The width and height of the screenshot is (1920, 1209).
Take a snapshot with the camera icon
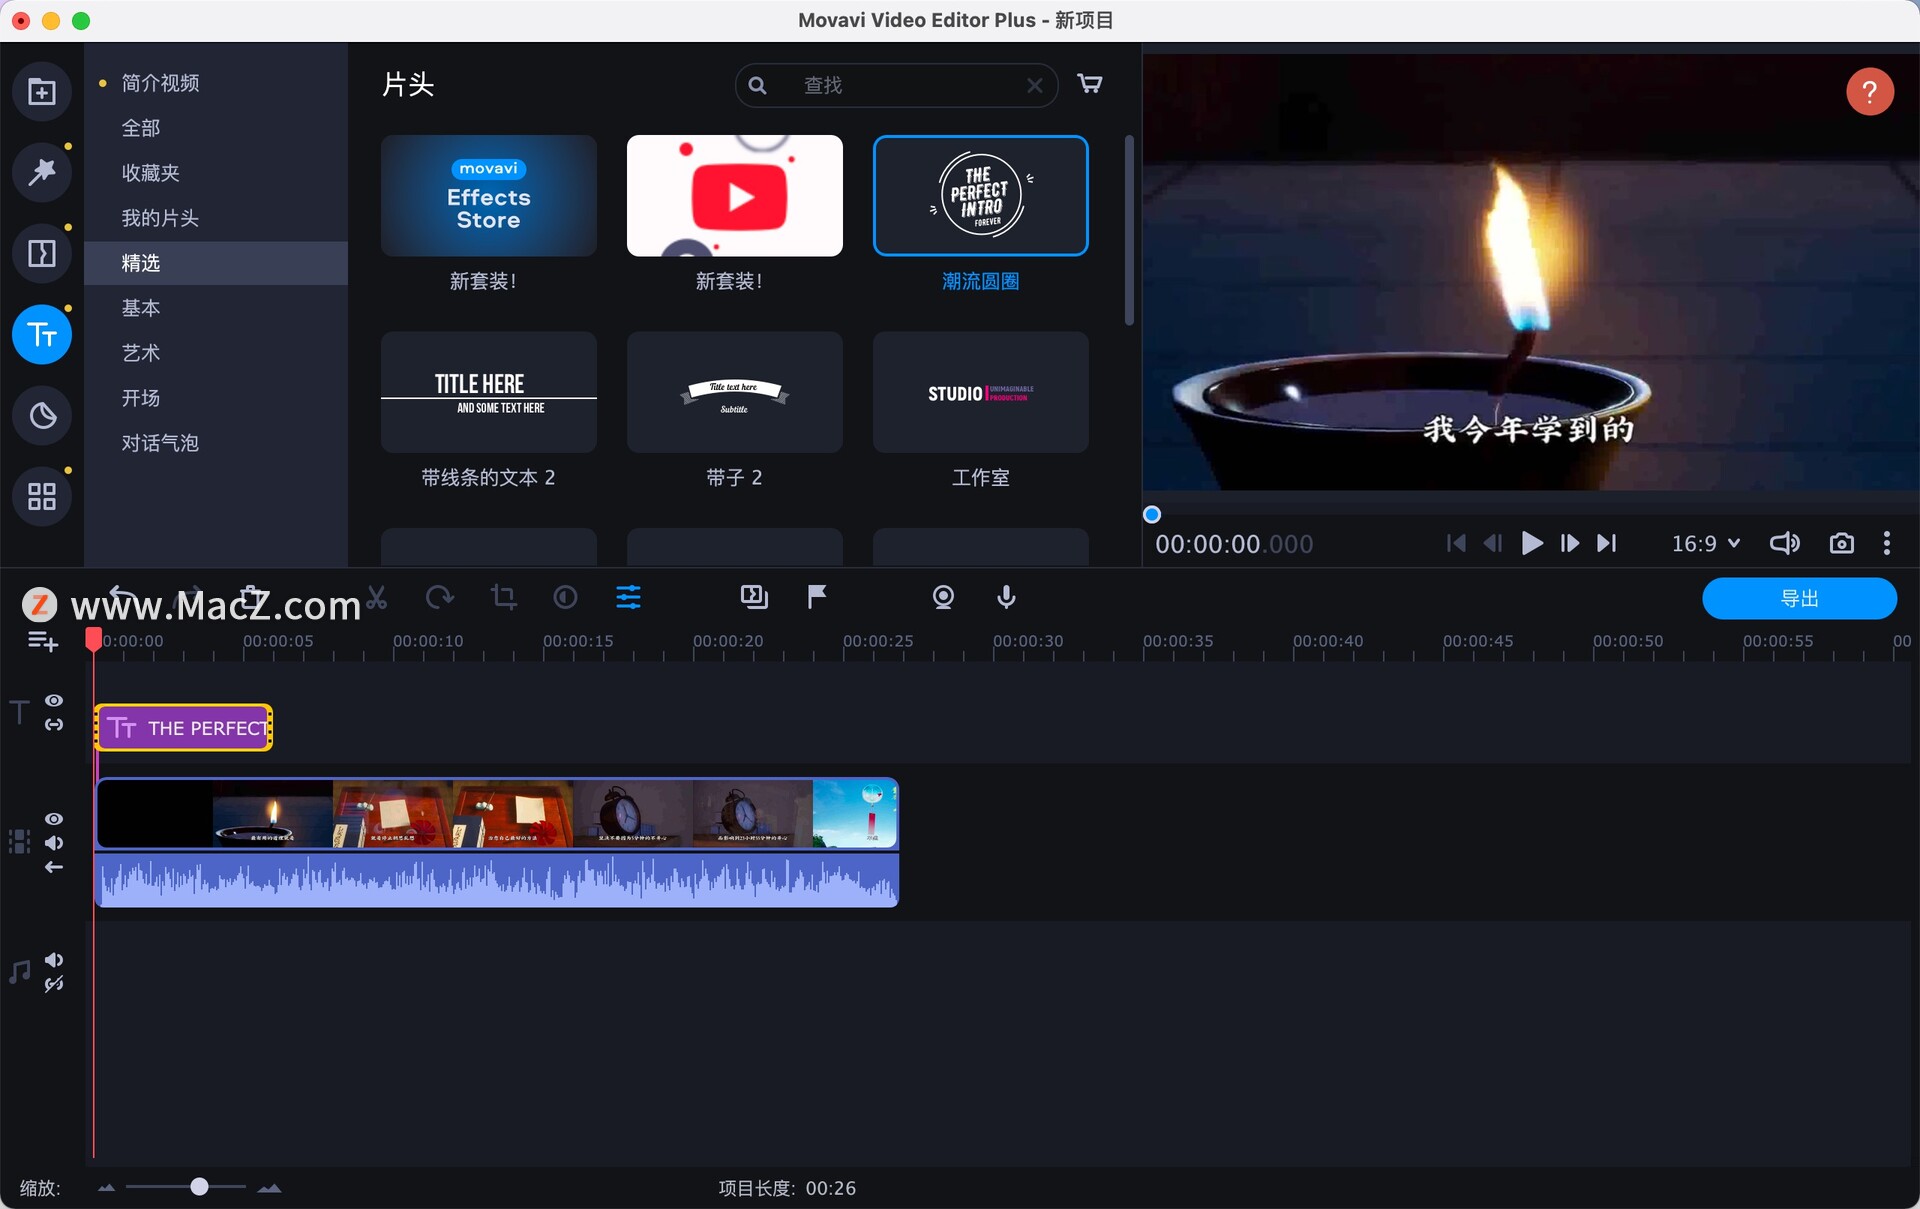click(x=1841, y=543)
